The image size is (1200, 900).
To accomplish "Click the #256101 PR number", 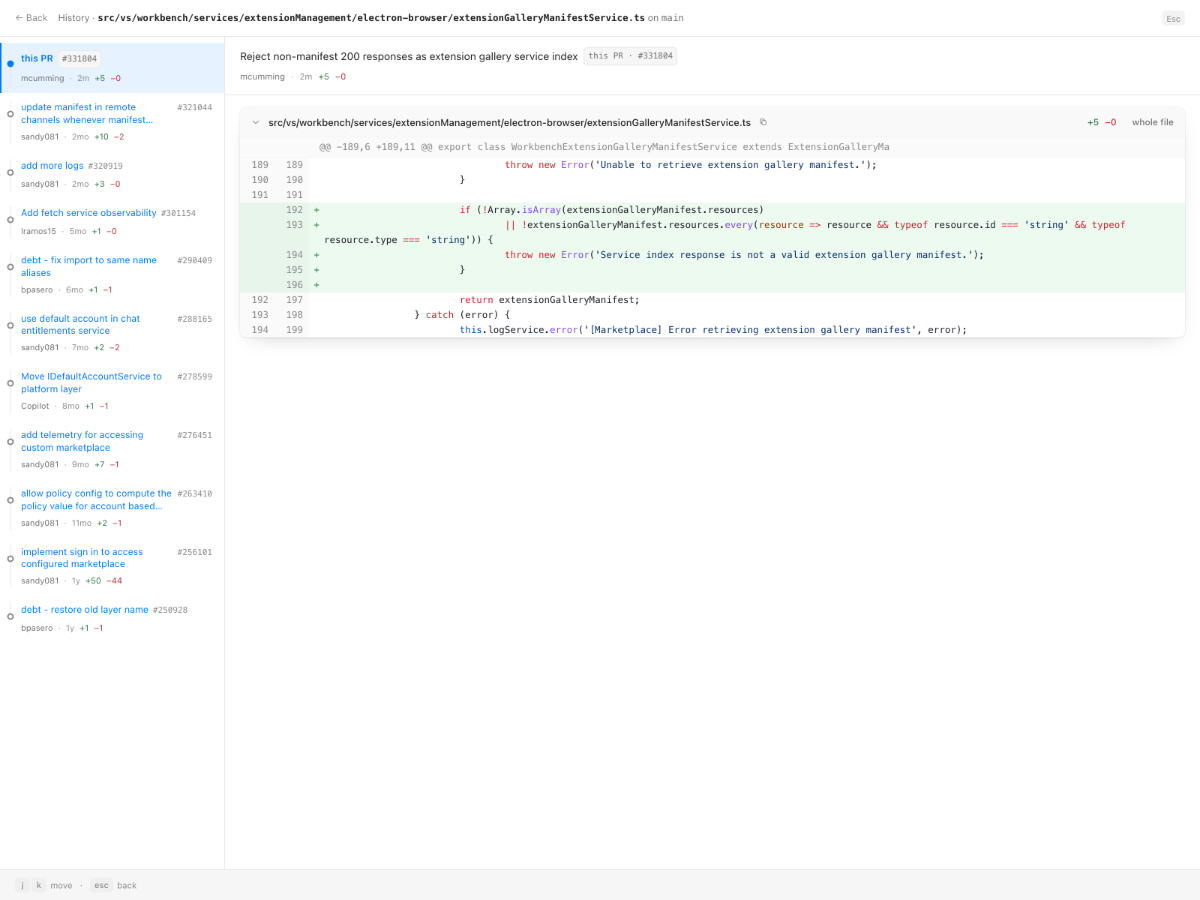I will (x=195, y=552).
